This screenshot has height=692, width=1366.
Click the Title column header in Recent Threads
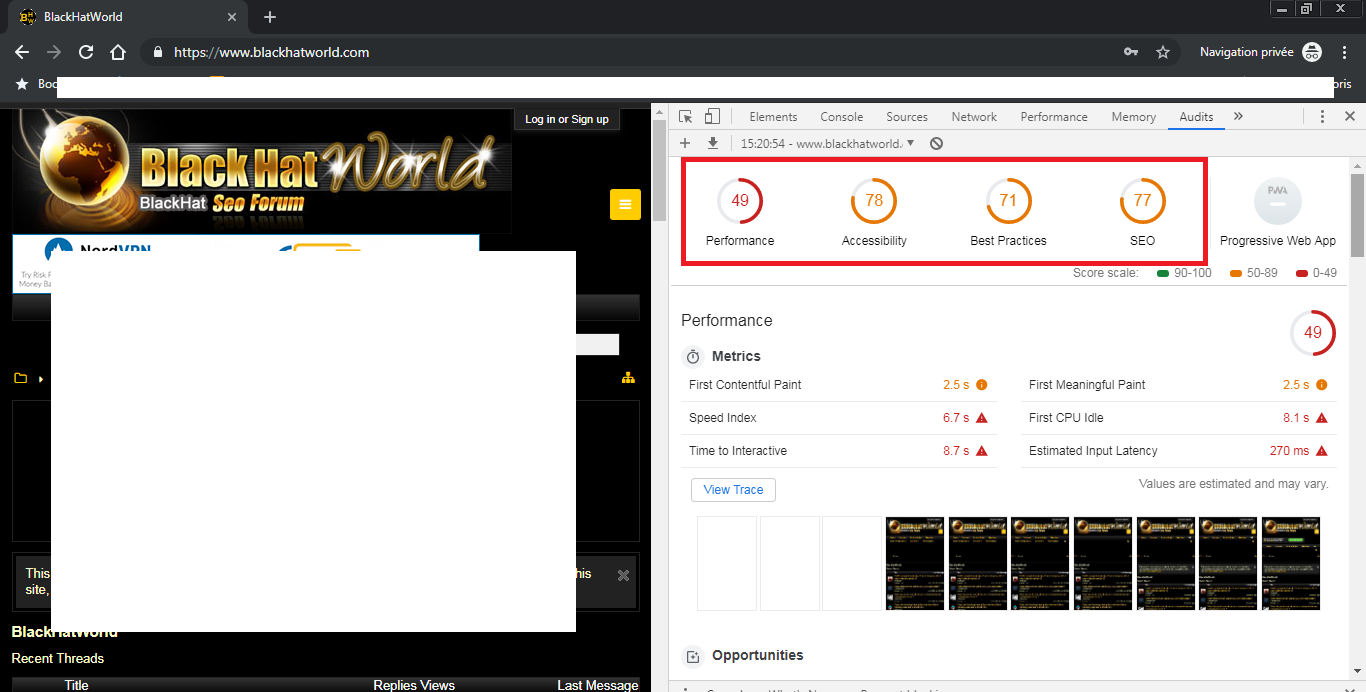point(76,685)
